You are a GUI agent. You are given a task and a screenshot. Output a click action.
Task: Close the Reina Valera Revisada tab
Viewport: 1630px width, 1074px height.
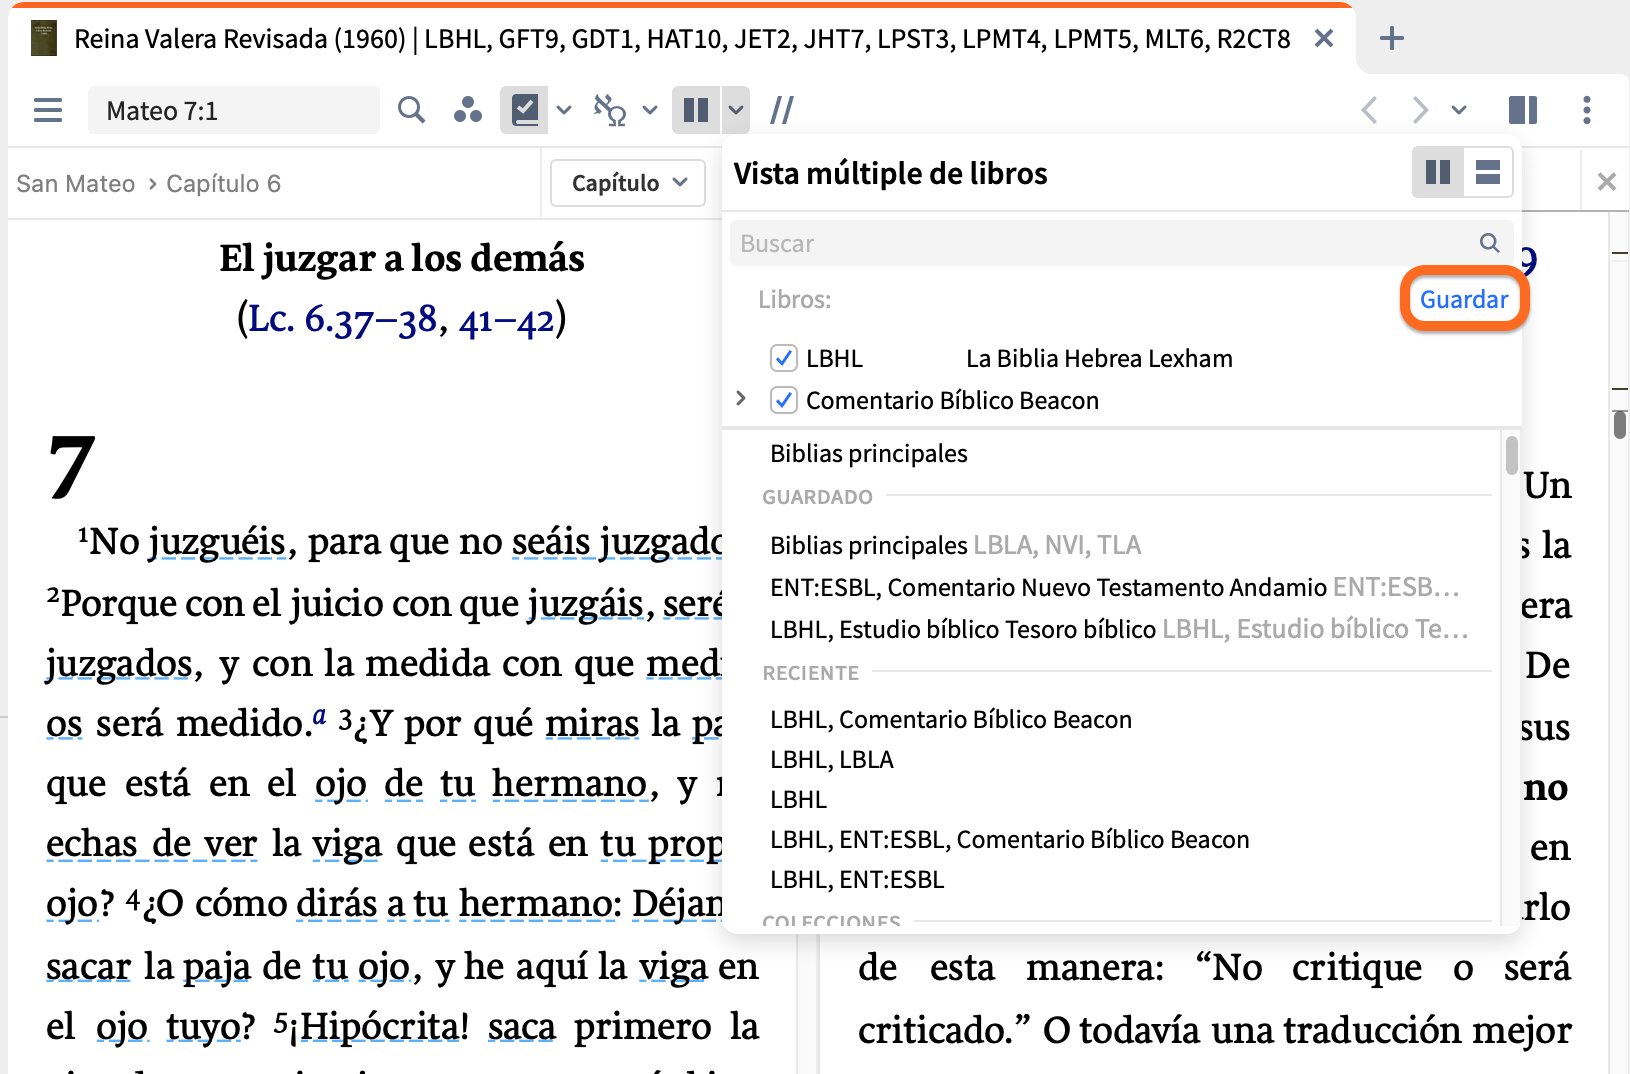[1324, 39]
